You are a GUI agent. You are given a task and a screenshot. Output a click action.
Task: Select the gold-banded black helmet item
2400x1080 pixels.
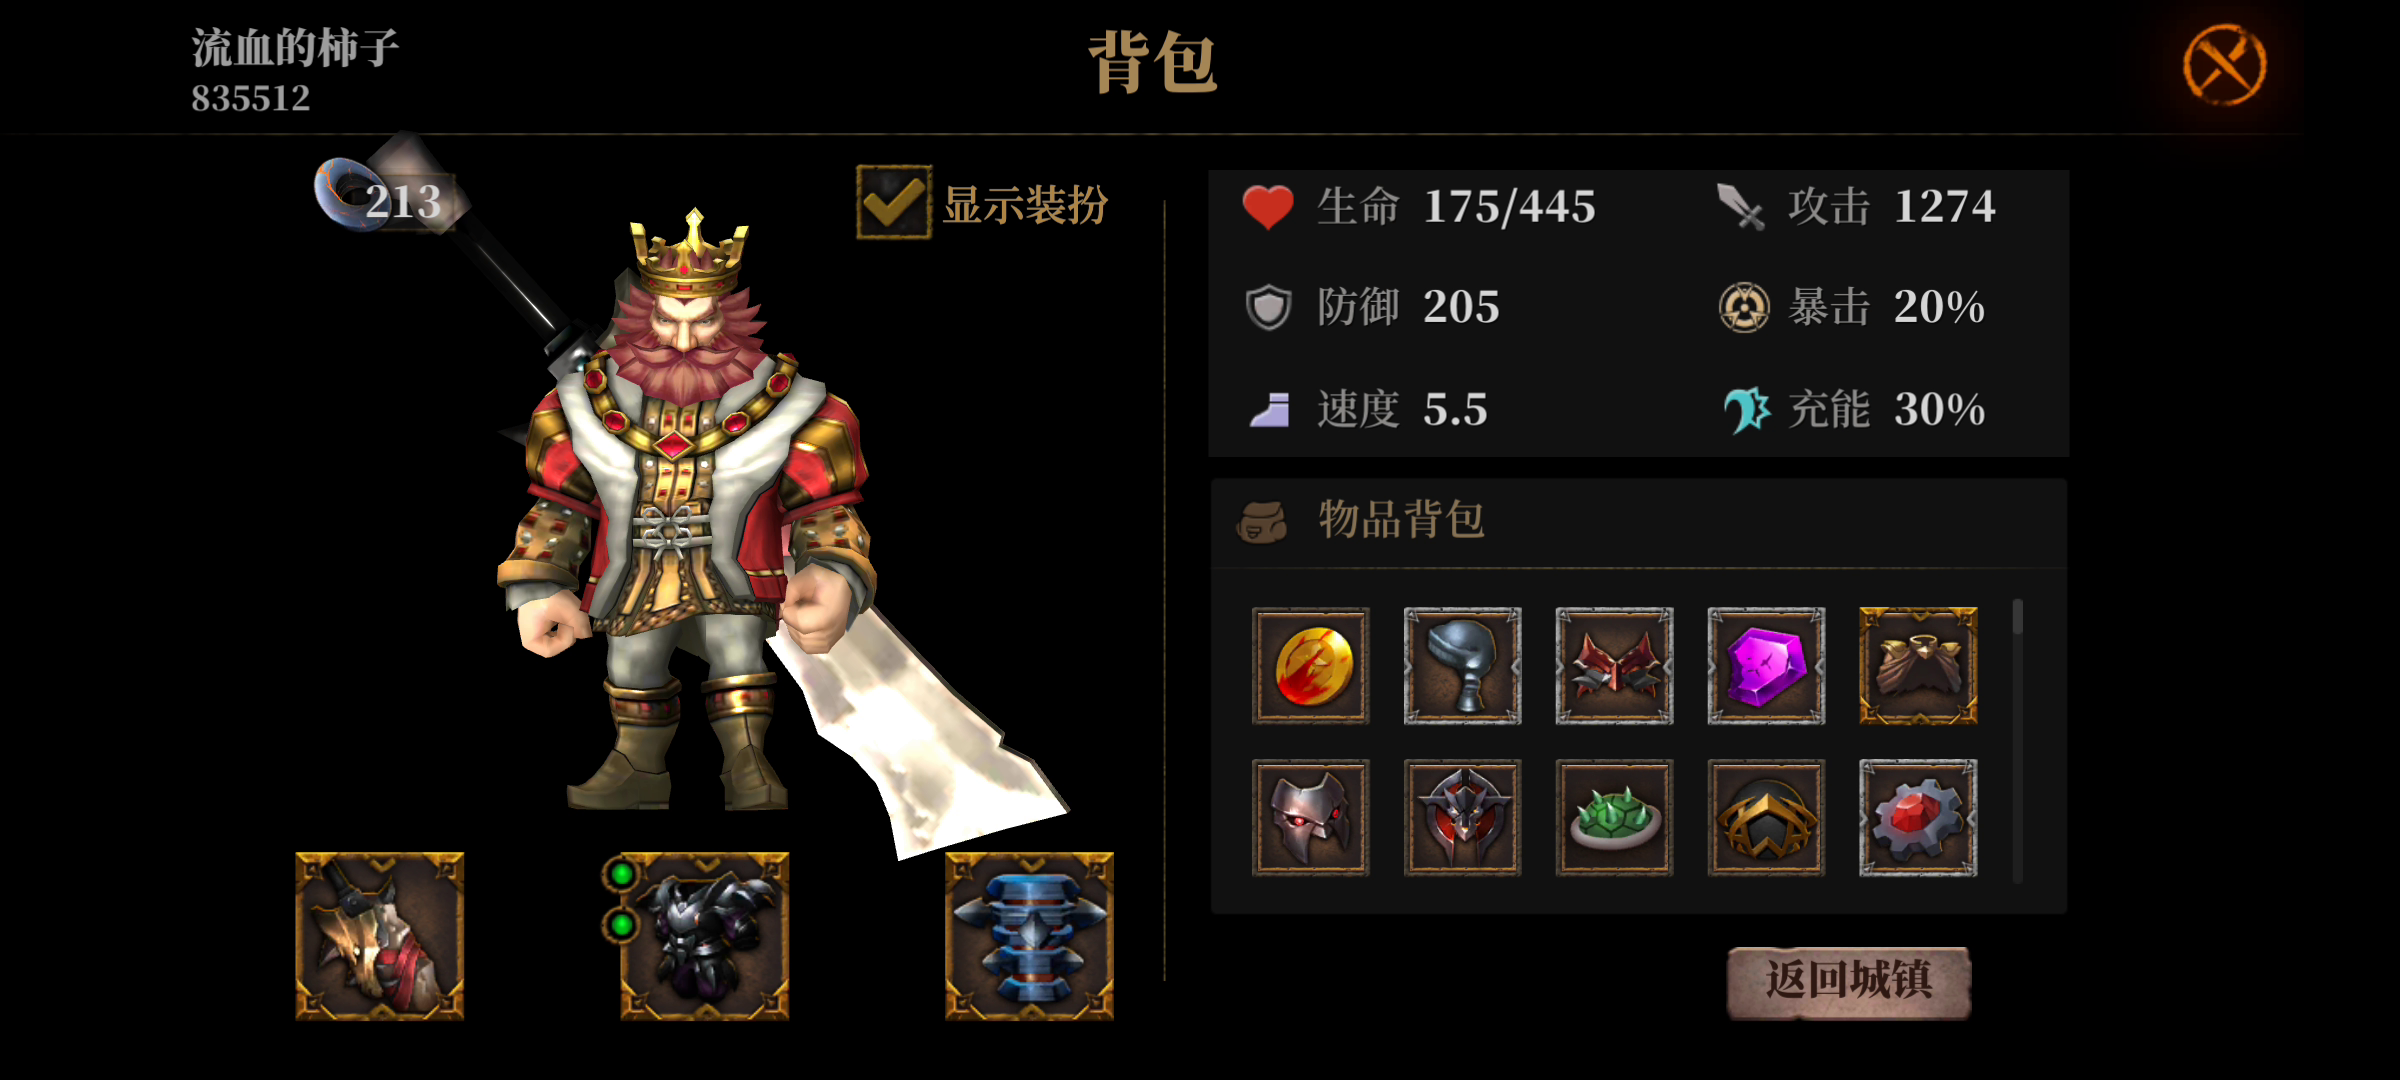point(1766,818)
